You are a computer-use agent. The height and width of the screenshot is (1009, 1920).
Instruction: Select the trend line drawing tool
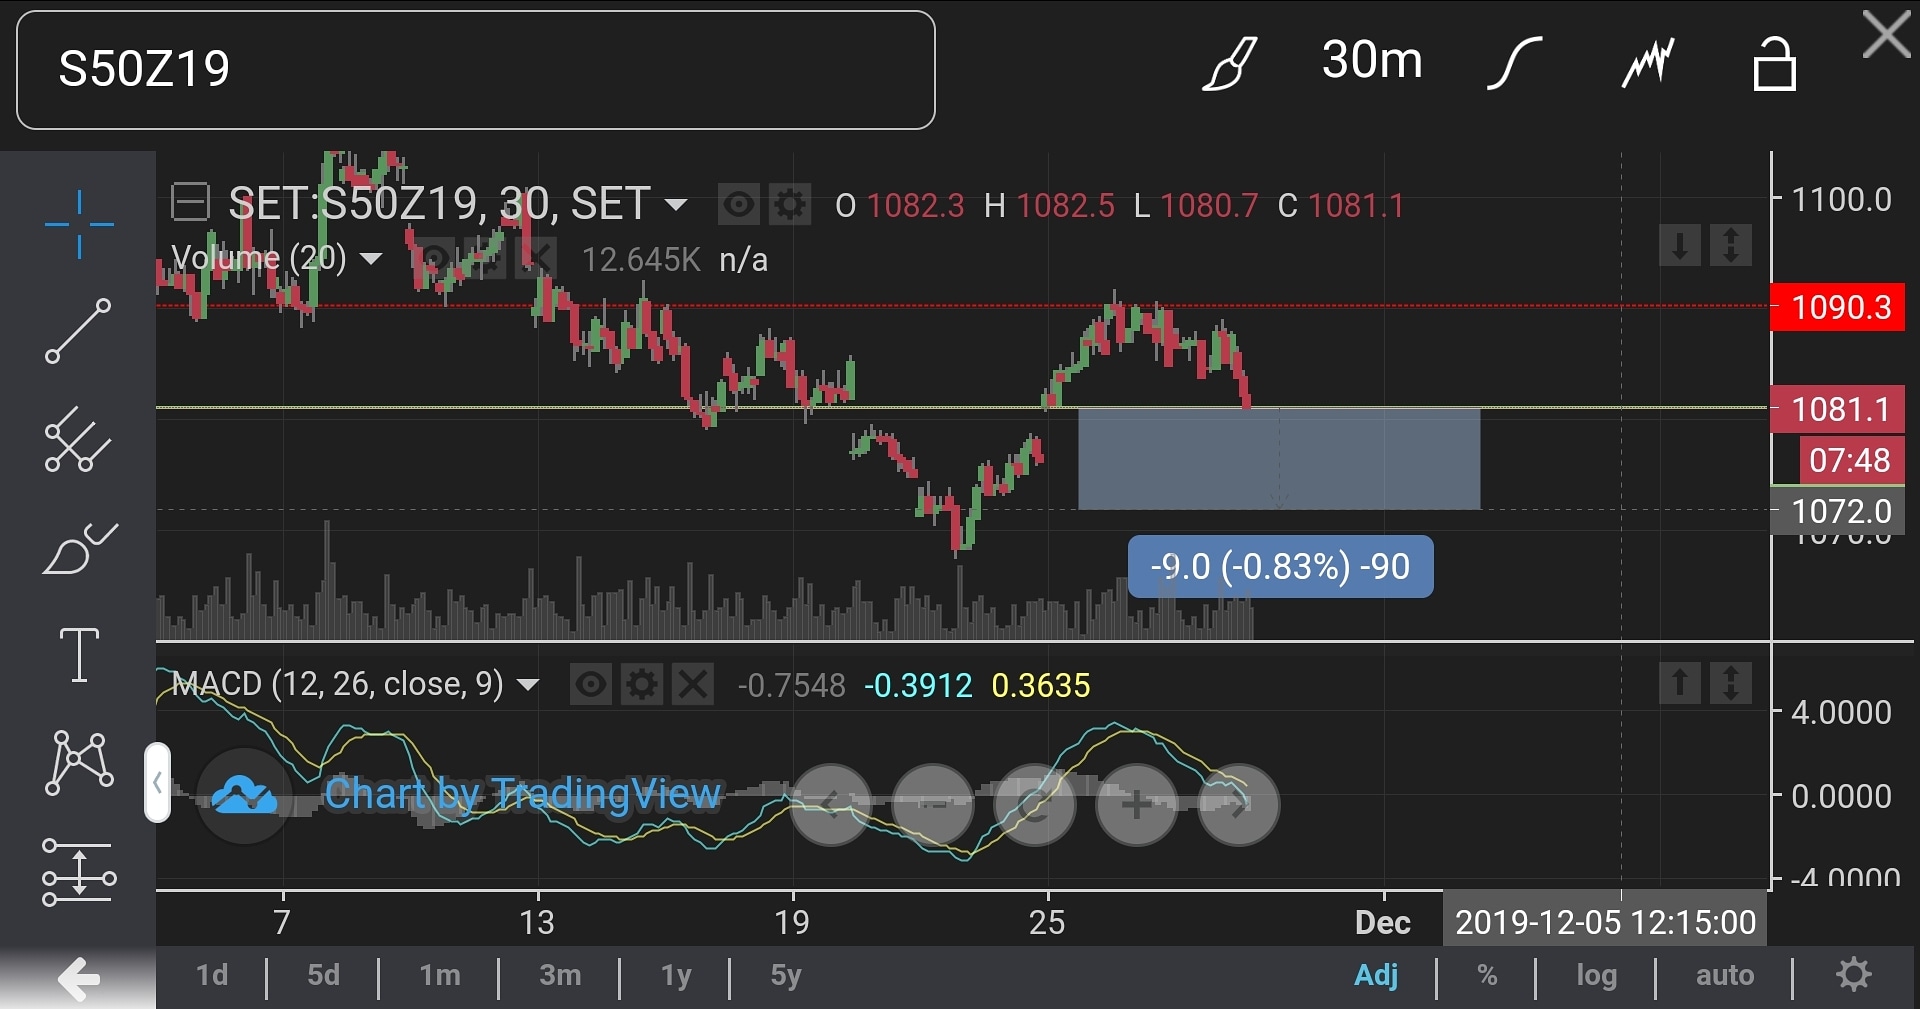click(x=78, y=331)
